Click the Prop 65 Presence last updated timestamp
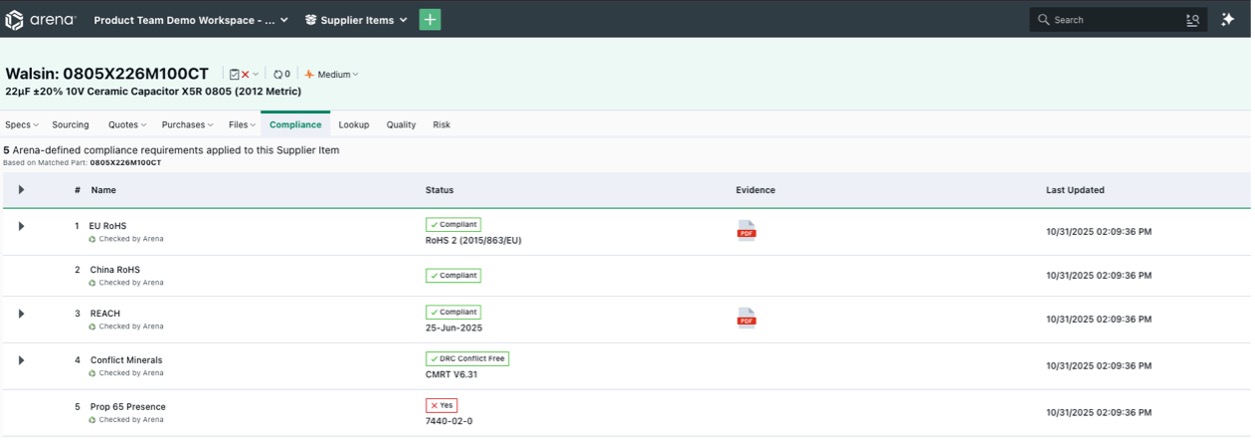This screenshot has width=1255, height=440. click(1098, 413)
